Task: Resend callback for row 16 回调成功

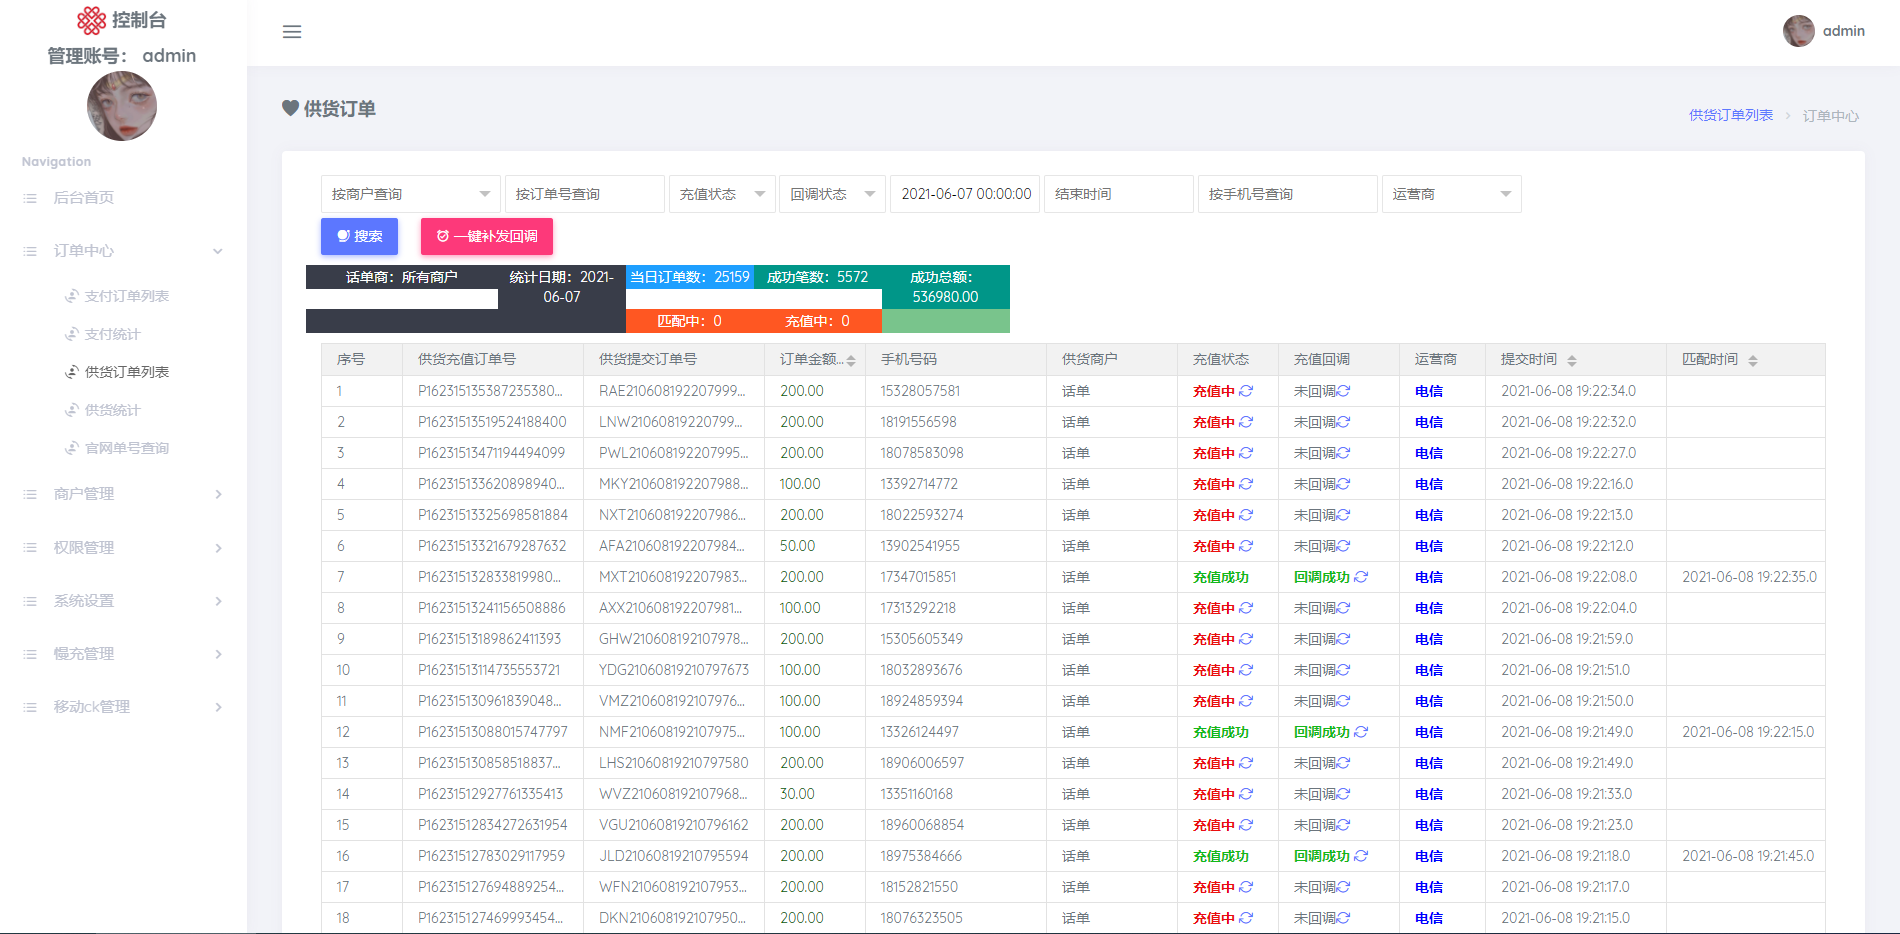Action: click(x=1361, y=856)
